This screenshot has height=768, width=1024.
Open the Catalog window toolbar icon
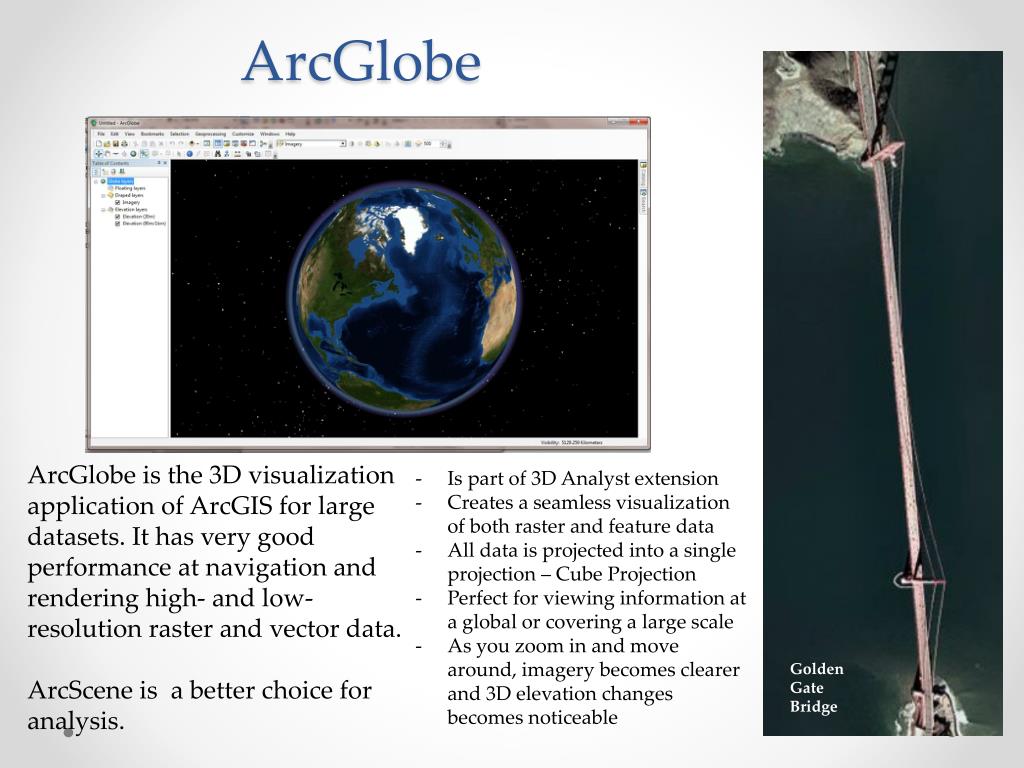pyautogui.click(x=227, y=144)
